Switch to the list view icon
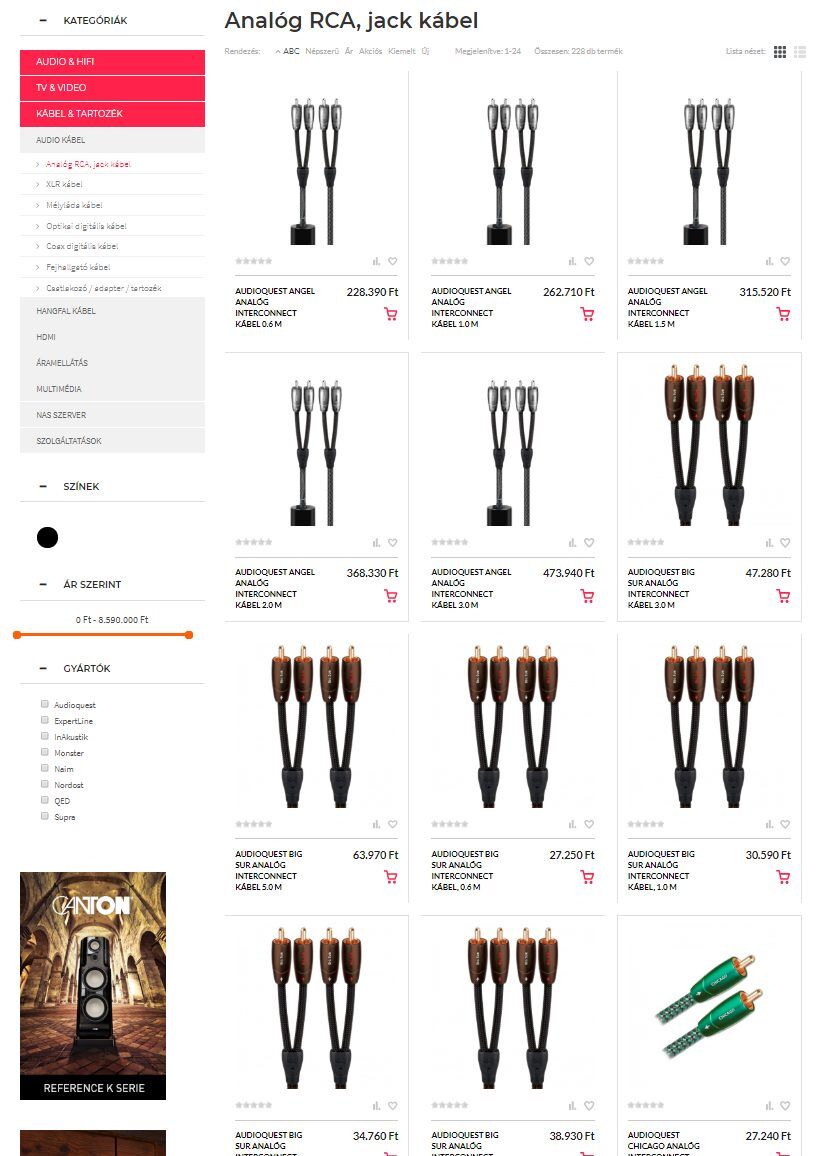The width and height of the screenshot is (817, 1156). pyautogui.click(x=799, y=52)
